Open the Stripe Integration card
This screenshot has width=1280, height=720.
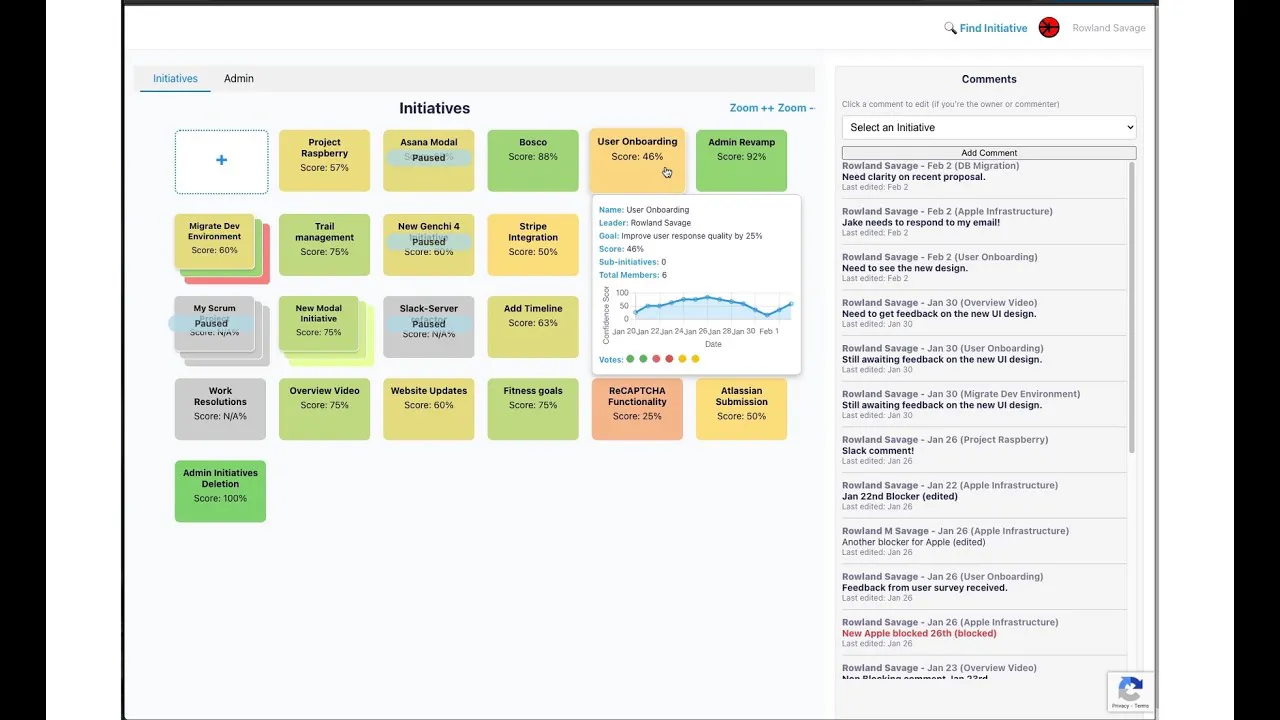(x=533, y=244)
